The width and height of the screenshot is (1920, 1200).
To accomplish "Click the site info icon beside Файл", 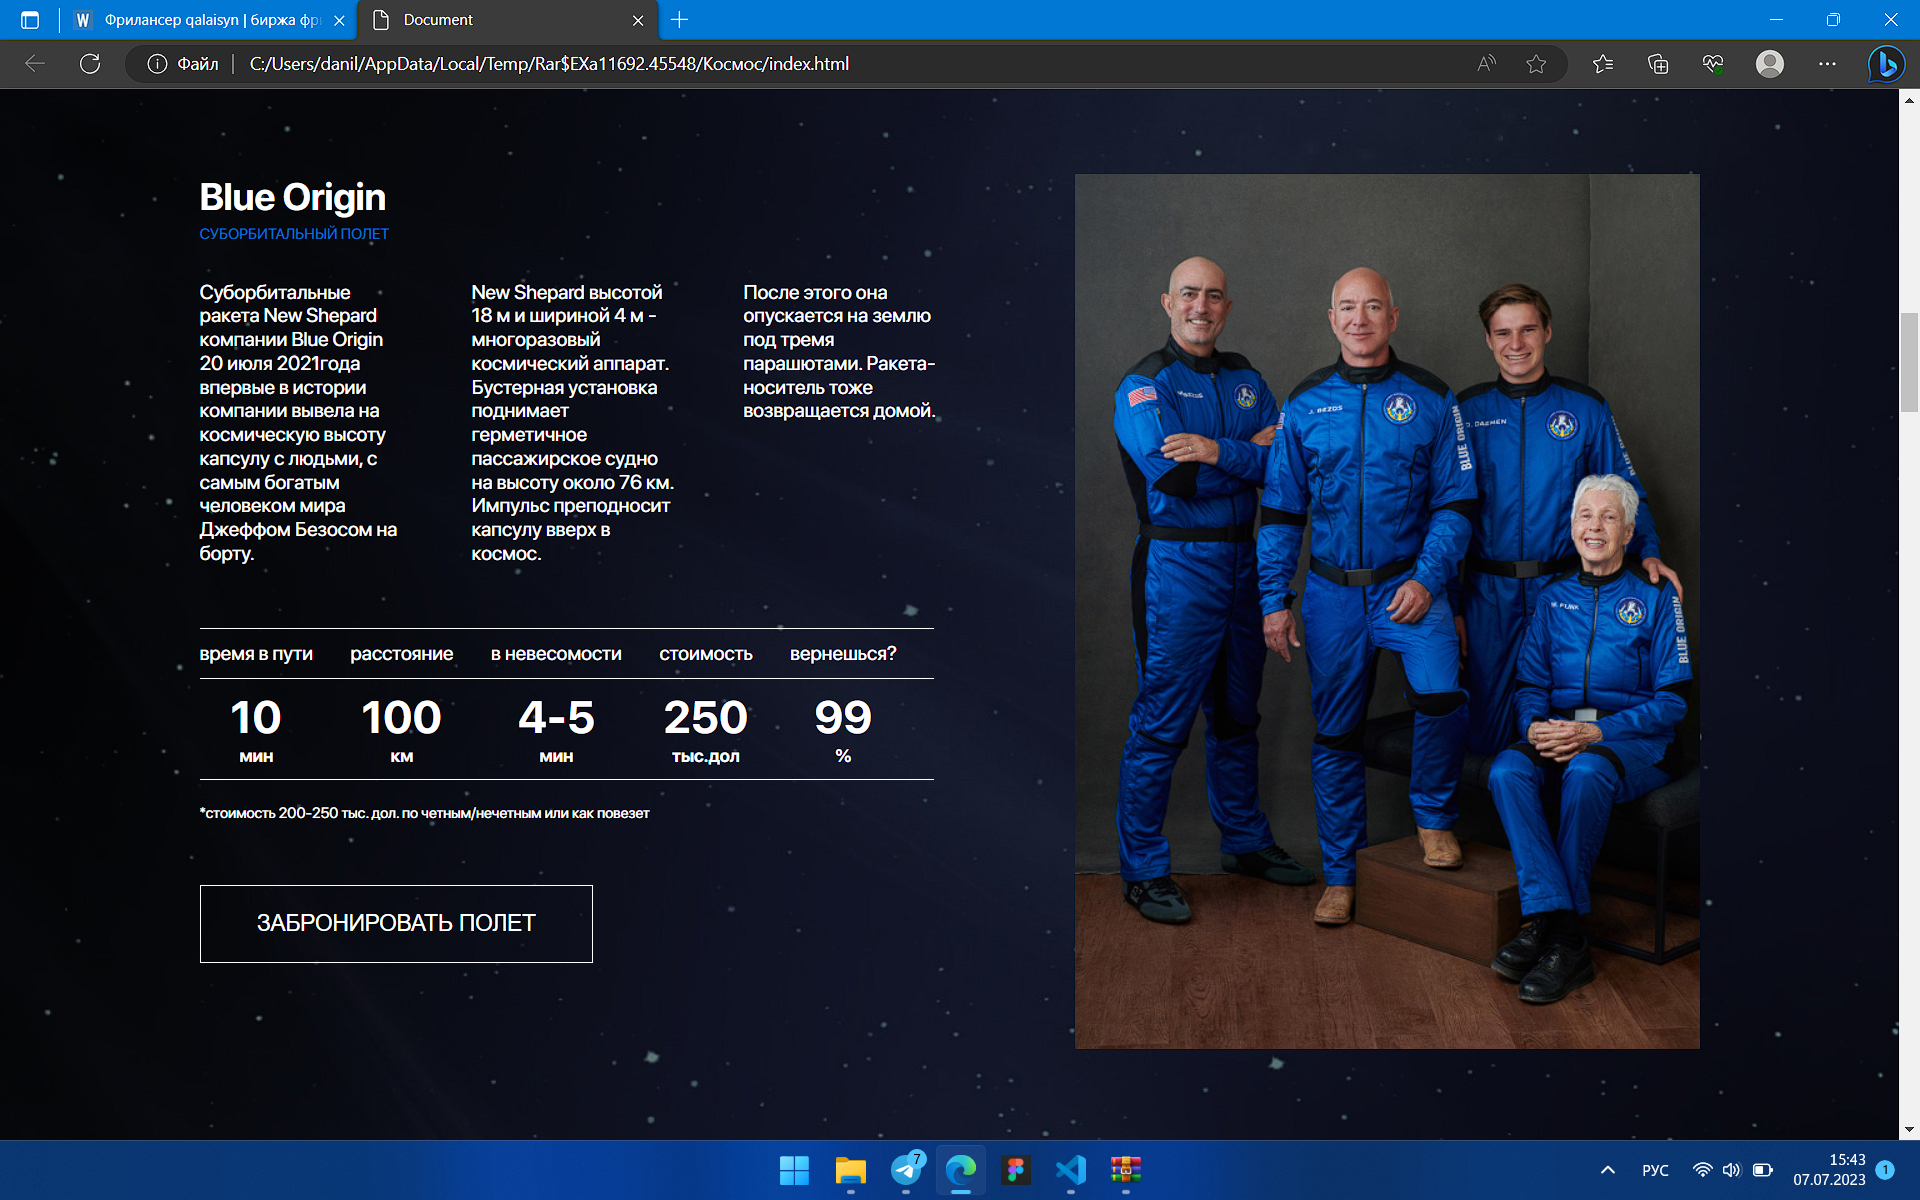I will point(157,64).
